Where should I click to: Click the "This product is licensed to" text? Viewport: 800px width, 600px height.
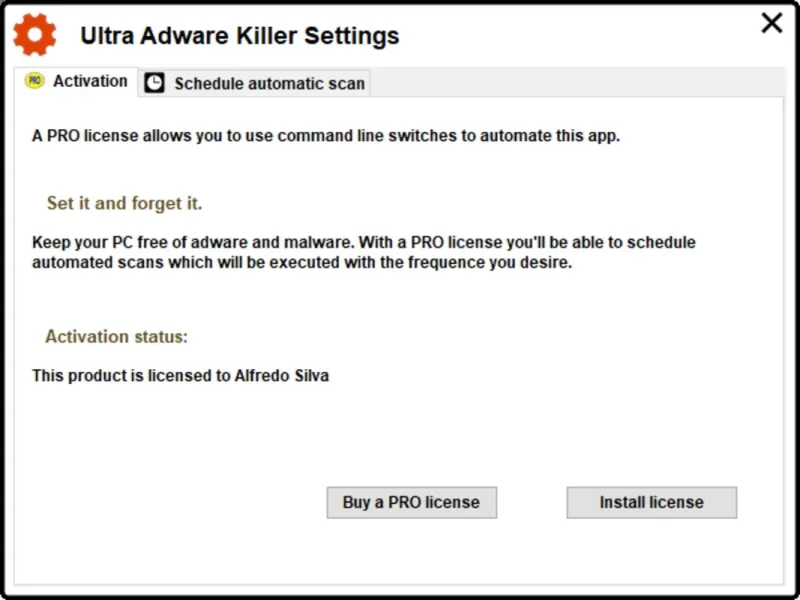(x=130, y=376)
